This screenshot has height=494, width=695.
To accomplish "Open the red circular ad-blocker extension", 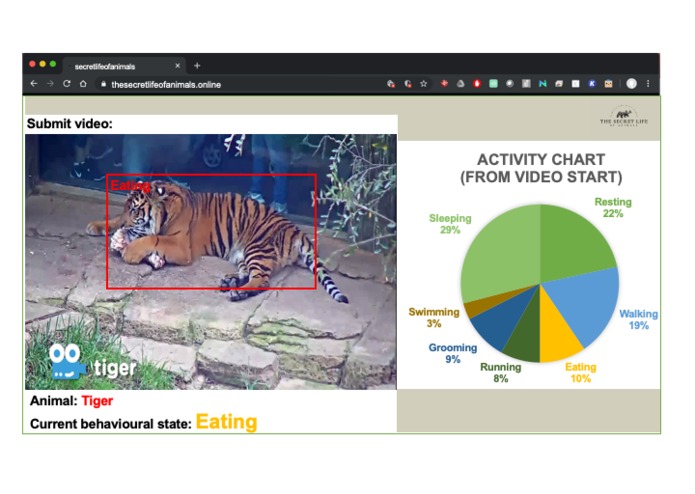I will pyautogui.click(x=477, y=83).
